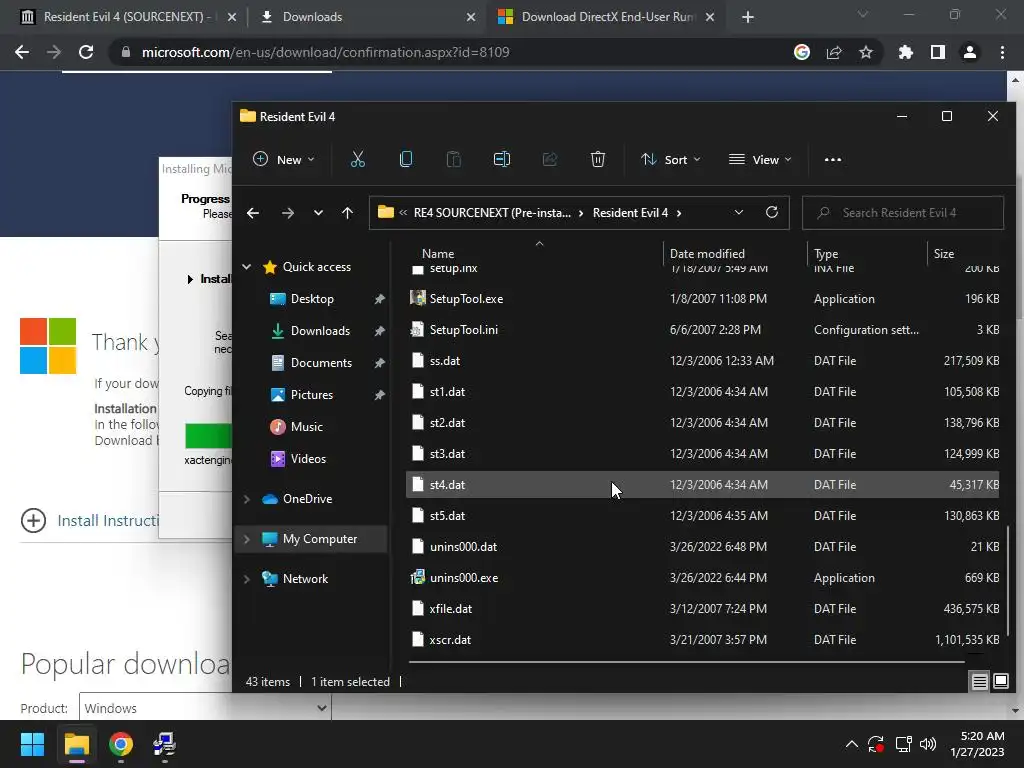Screen dimensions: 1024x768
Task: Click the search Resident Evil 4 field
Action: (x=903, y=213)
